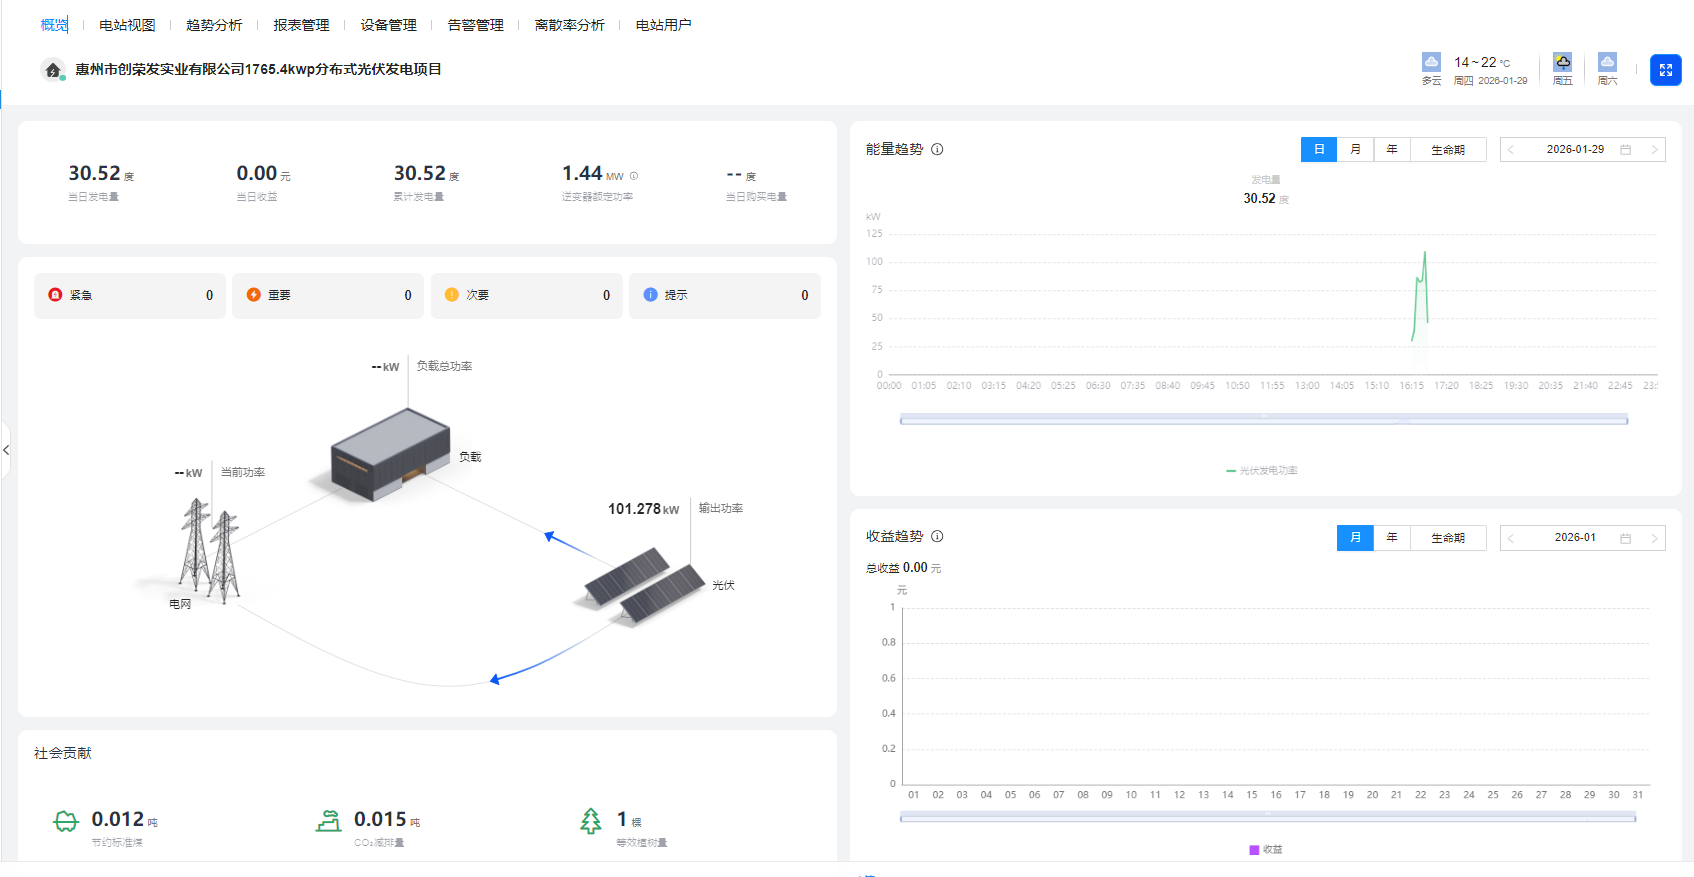
Task: Expand the collapsed left sidebar arrow
Action: coord(6,450)
